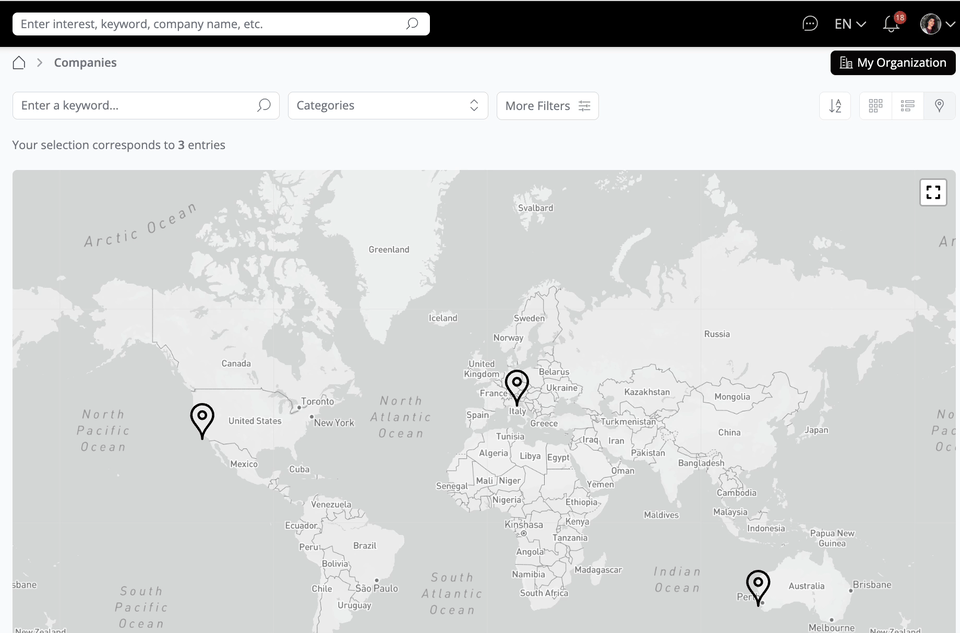Expand the map to fullscreen
960x633 pixels.
tap(933, 193)
